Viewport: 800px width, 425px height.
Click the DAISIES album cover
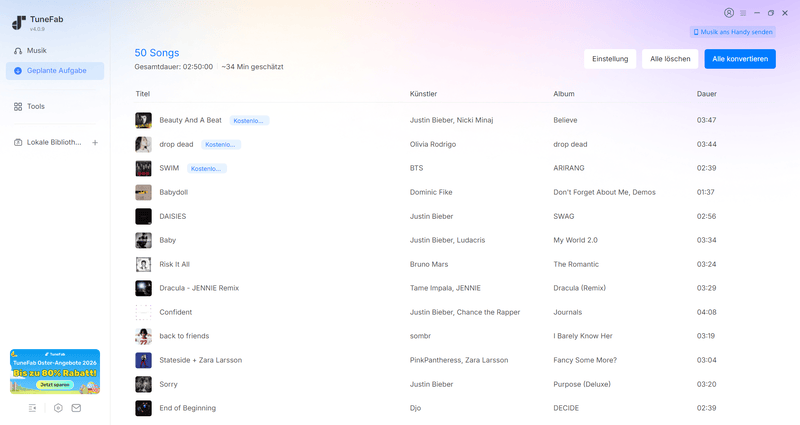click(x=143, y=216)
